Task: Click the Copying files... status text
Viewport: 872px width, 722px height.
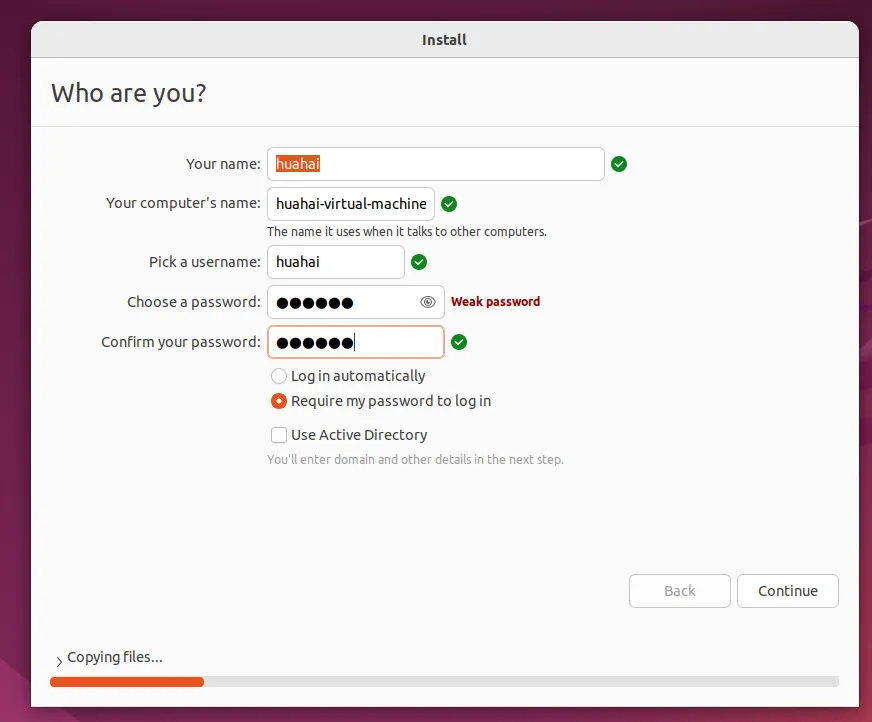Action: tap(115, 657)
